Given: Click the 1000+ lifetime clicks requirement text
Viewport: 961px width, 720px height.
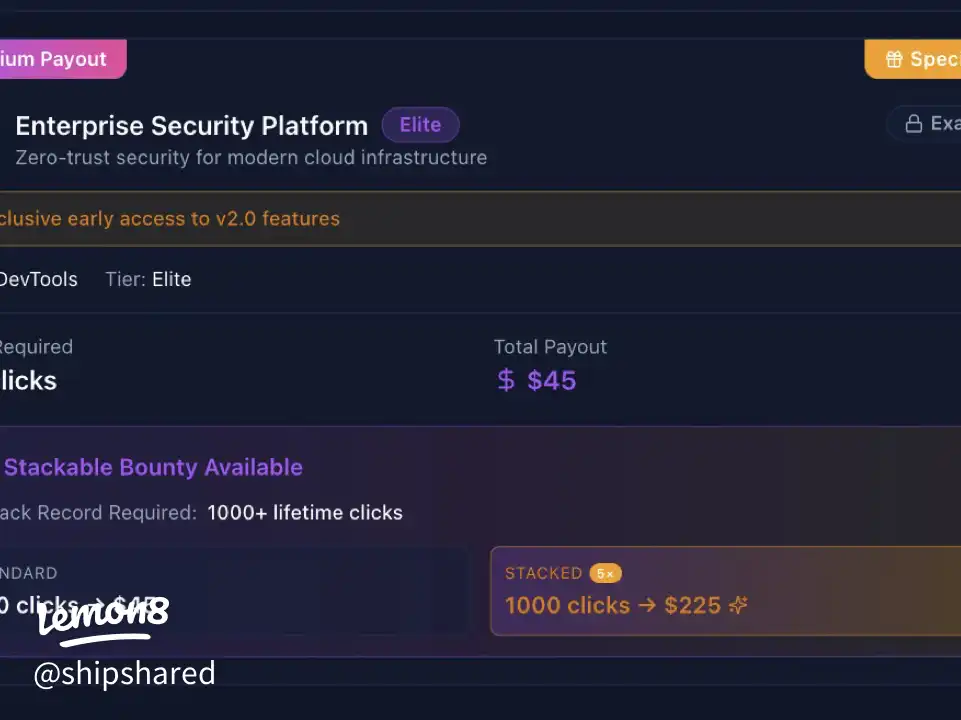Looking at the screenshot, I should (x=305, y=513).
